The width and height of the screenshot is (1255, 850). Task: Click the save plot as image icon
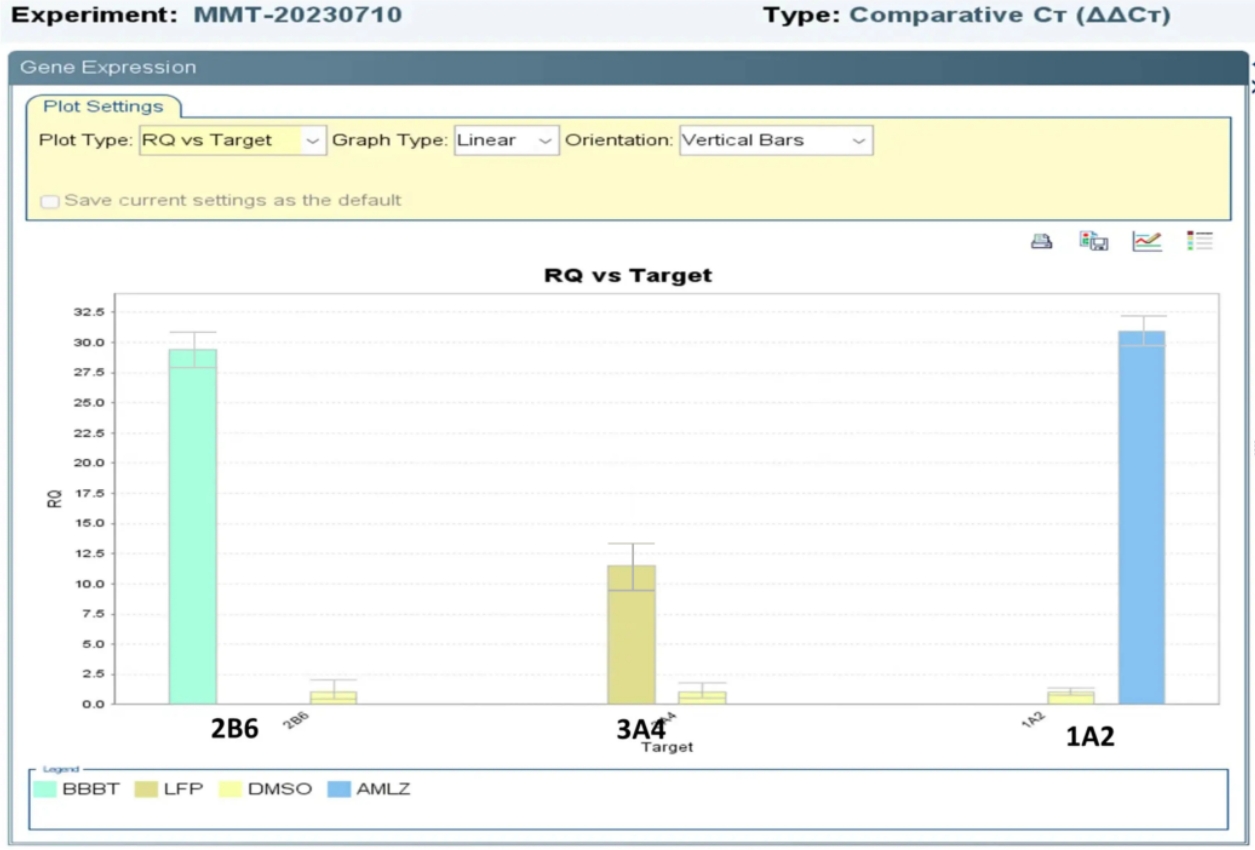pyautogui.click(x=1093, y=241)
